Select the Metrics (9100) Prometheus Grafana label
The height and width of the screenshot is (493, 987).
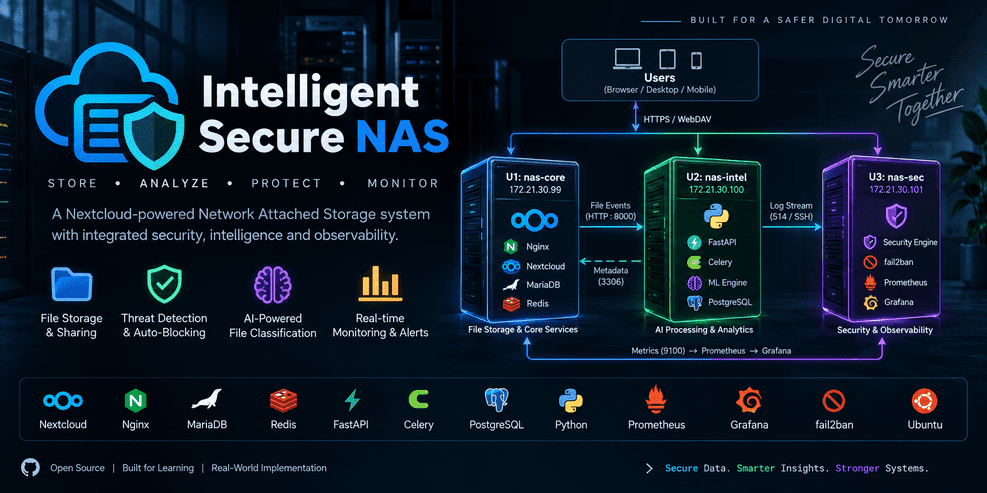(x=711, y=350)
